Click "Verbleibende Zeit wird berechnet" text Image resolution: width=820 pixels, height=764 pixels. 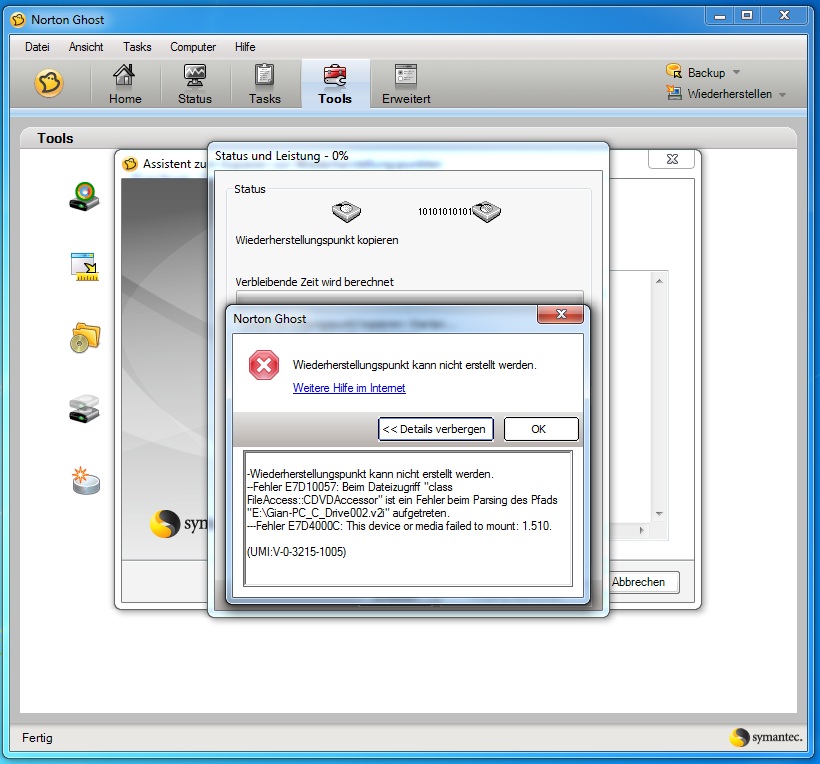314,282
